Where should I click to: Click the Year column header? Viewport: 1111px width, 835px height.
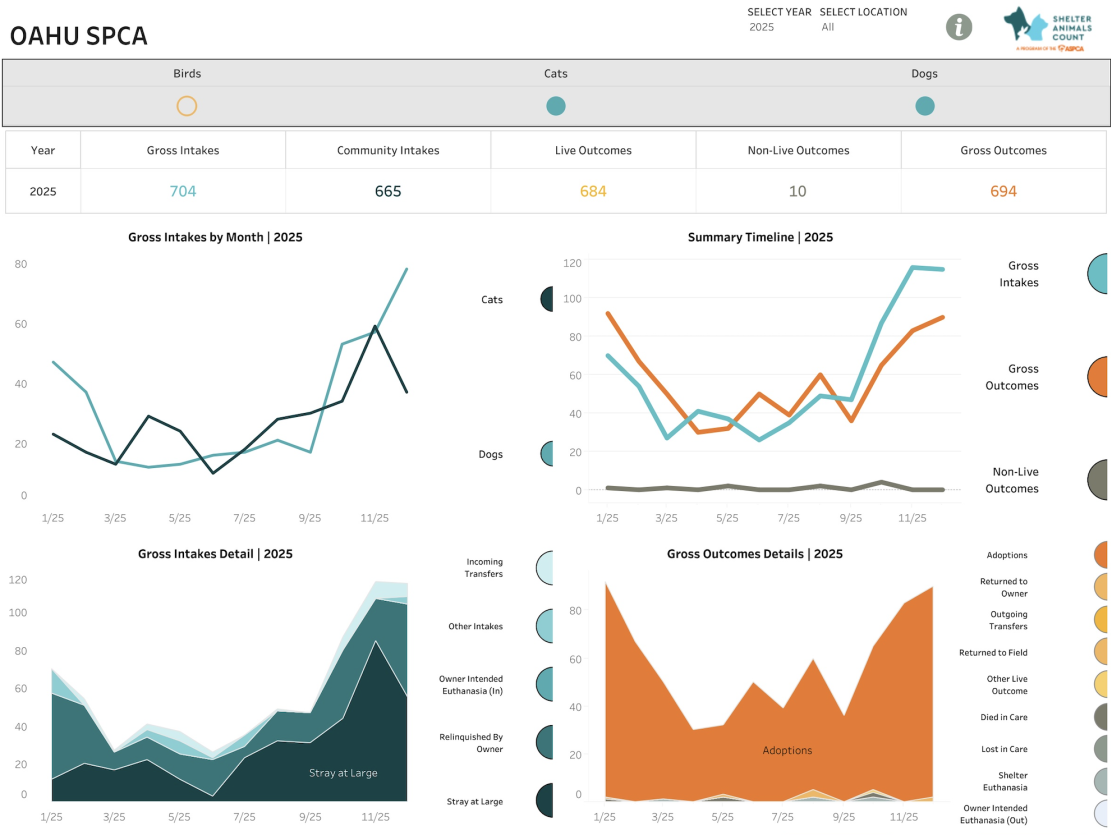[x=43, y=150]
